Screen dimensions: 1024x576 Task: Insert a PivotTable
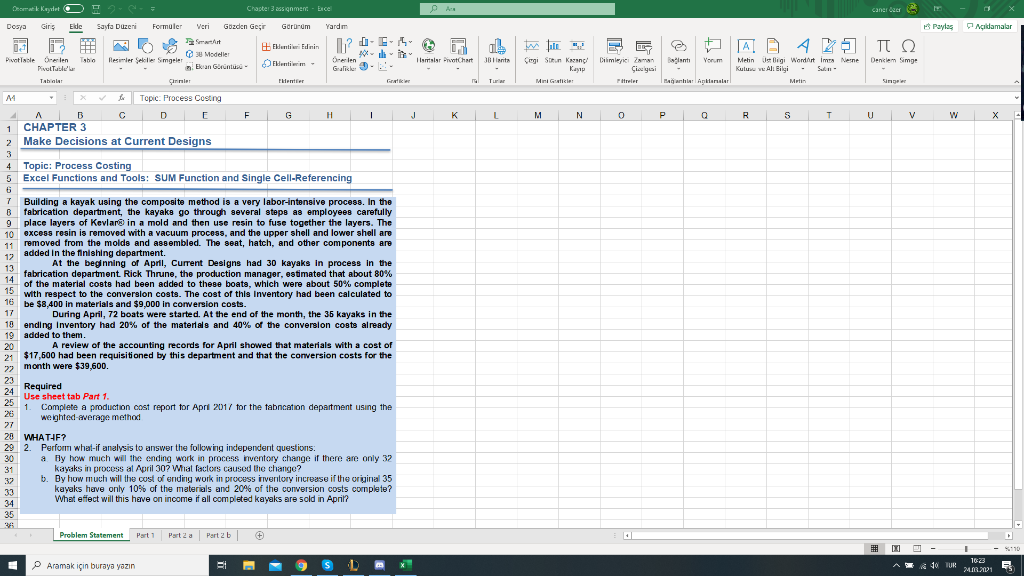pyautogui.click(x=20, y=51)
